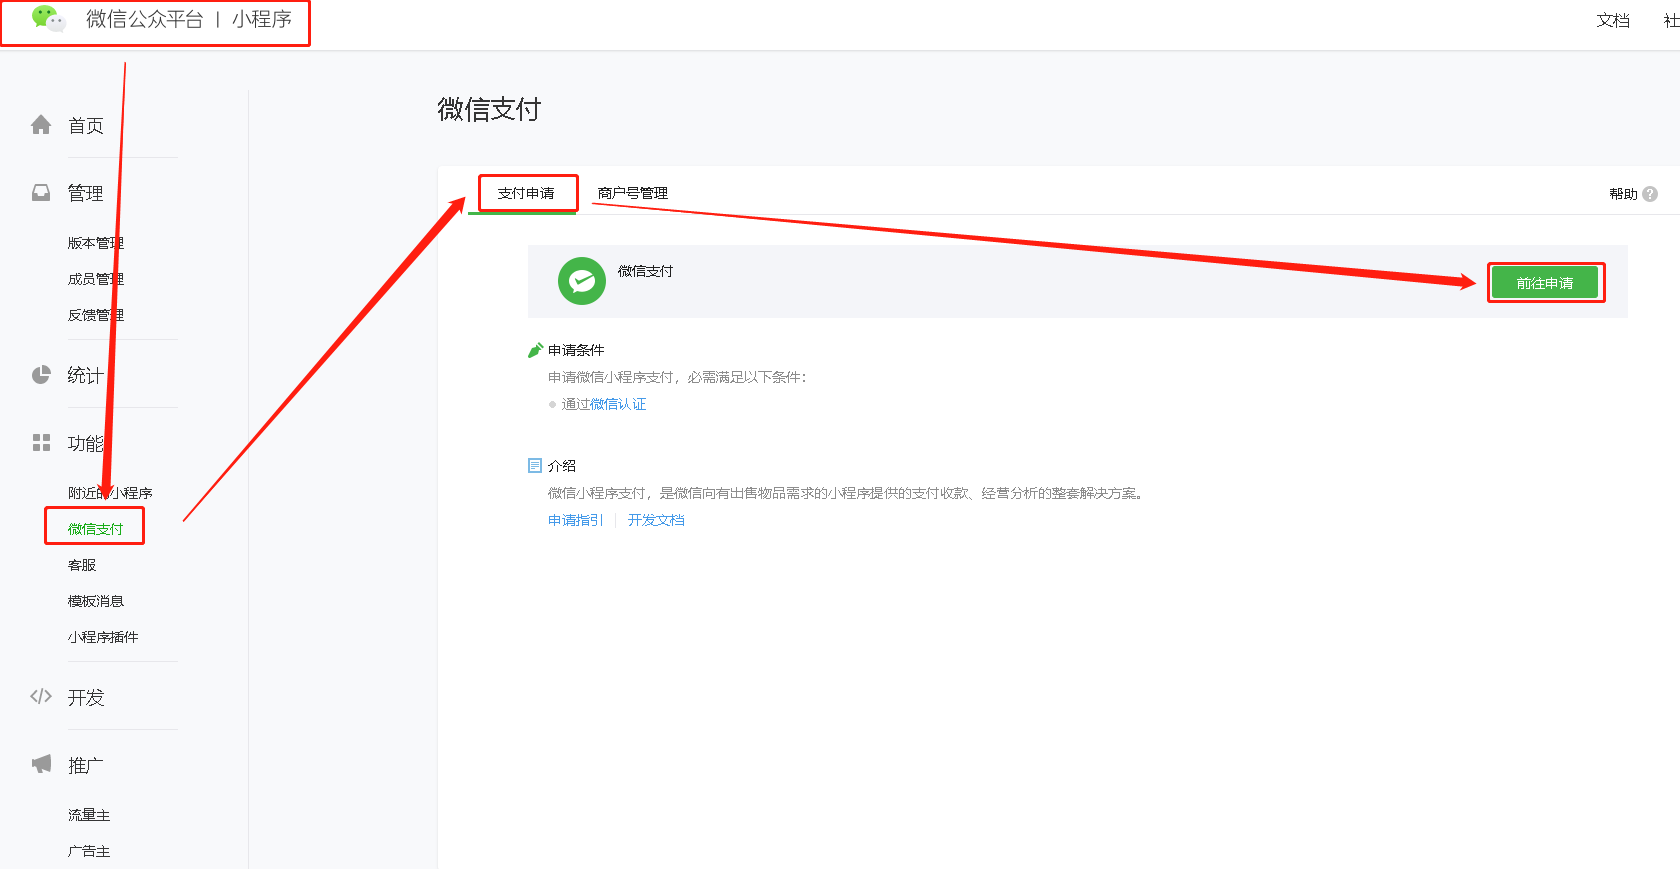Click the inbox icon beside 管理
Screen dimensions: 1680x869
[x=41, y=193]
